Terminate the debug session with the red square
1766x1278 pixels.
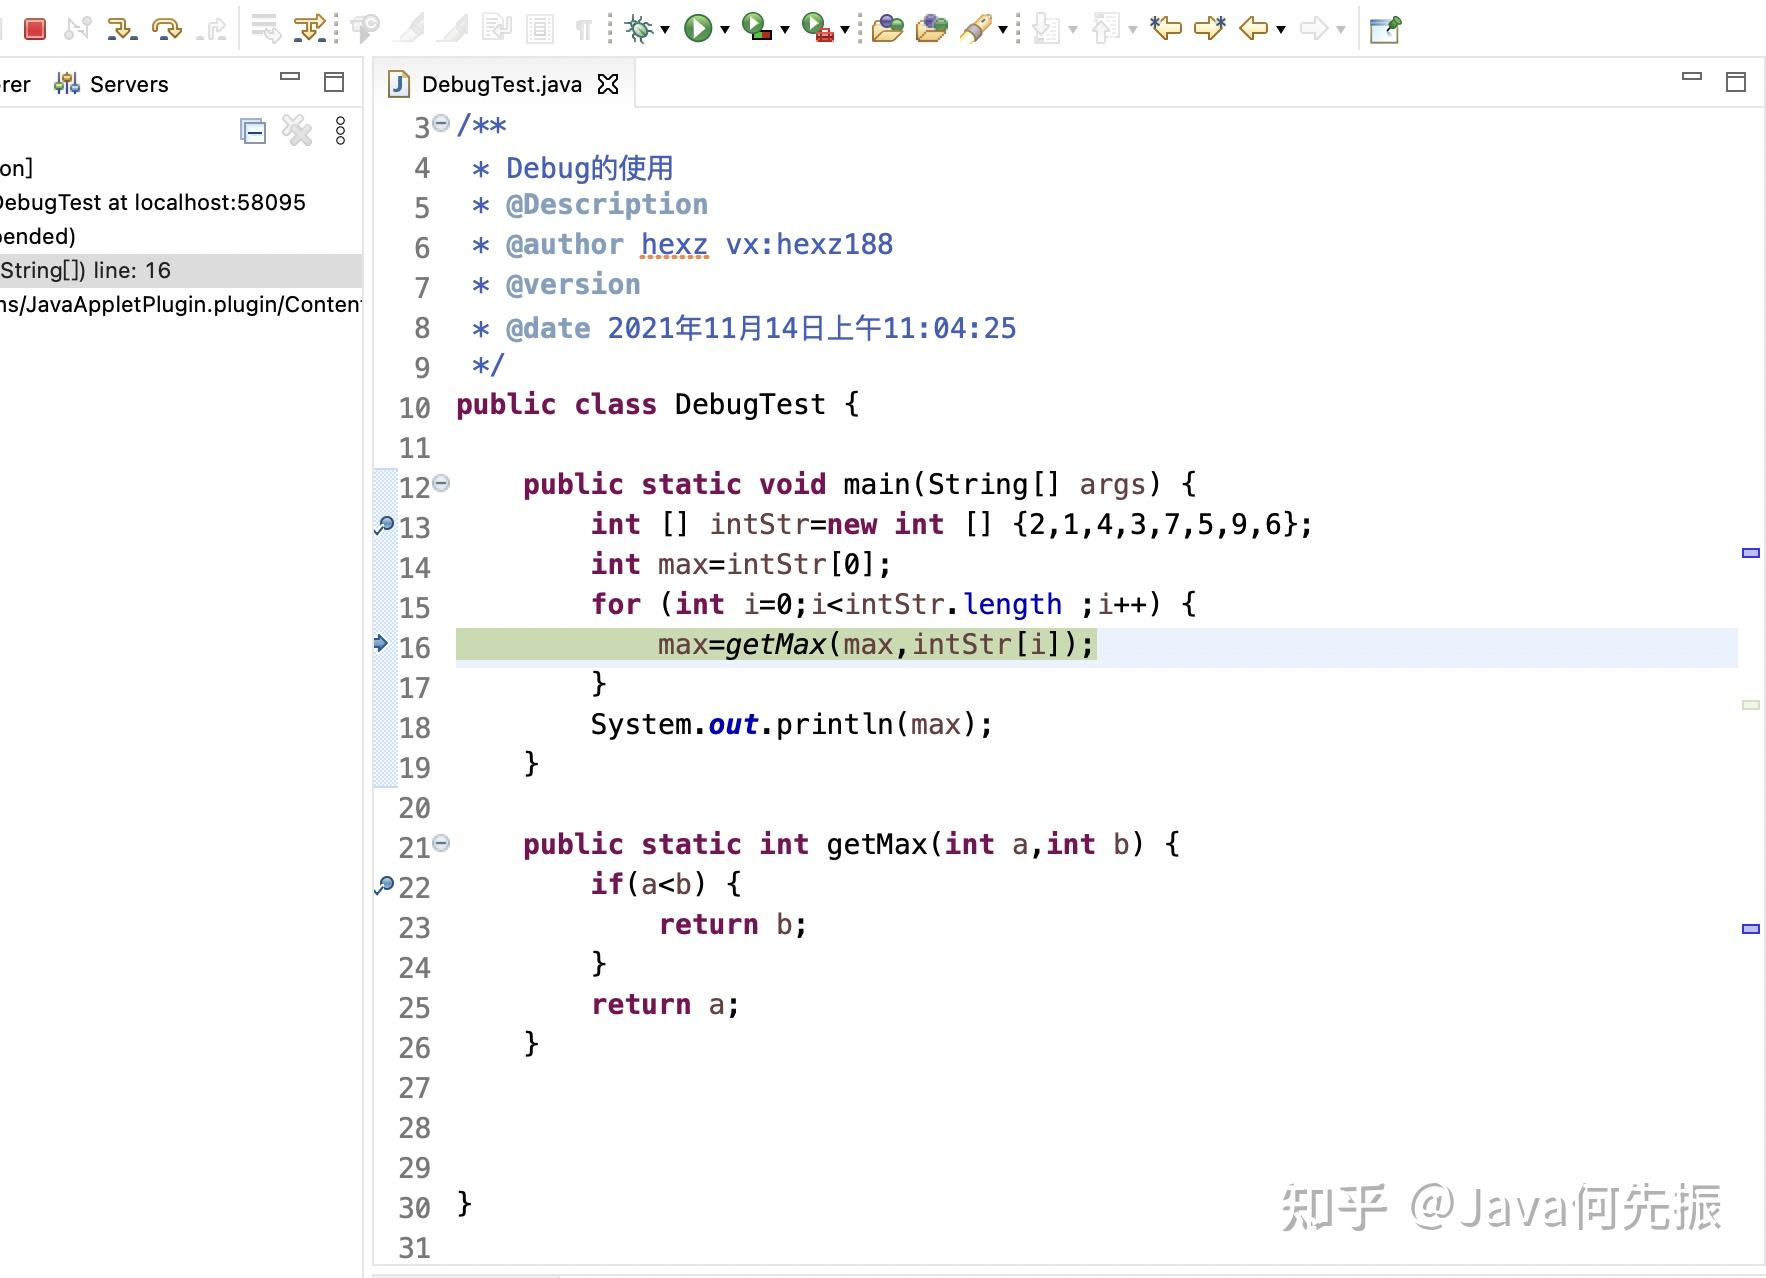(35, 29)
